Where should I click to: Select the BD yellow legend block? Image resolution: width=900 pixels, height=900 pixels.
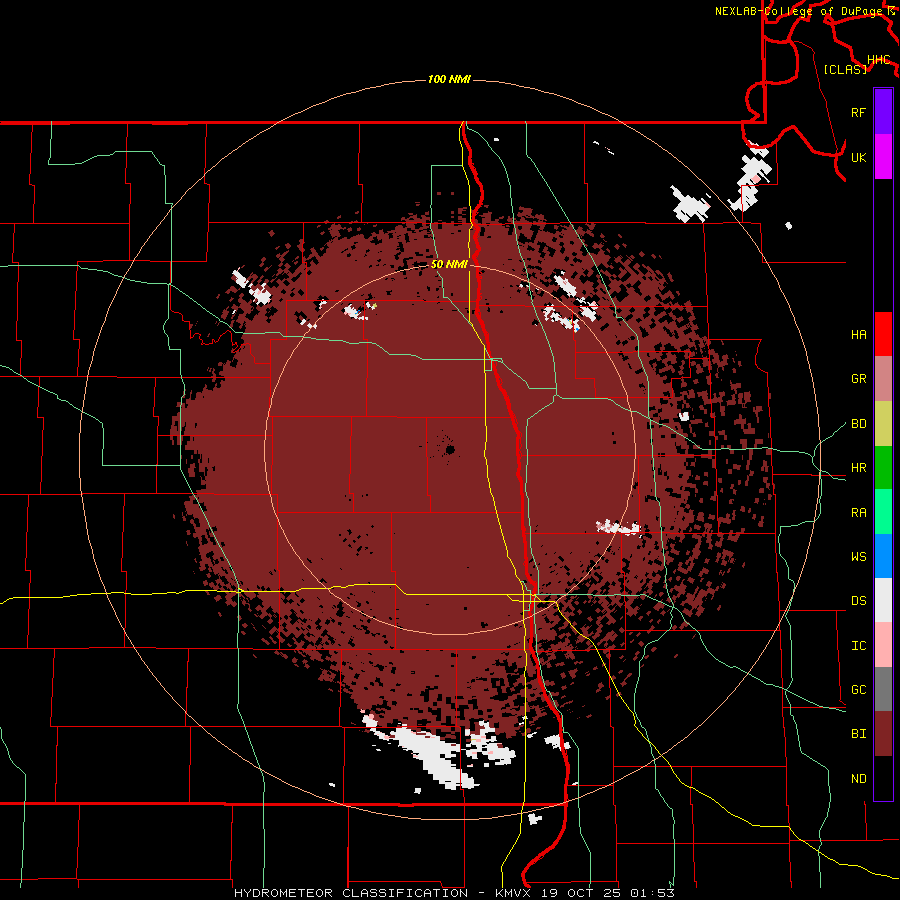click(883, 424)
